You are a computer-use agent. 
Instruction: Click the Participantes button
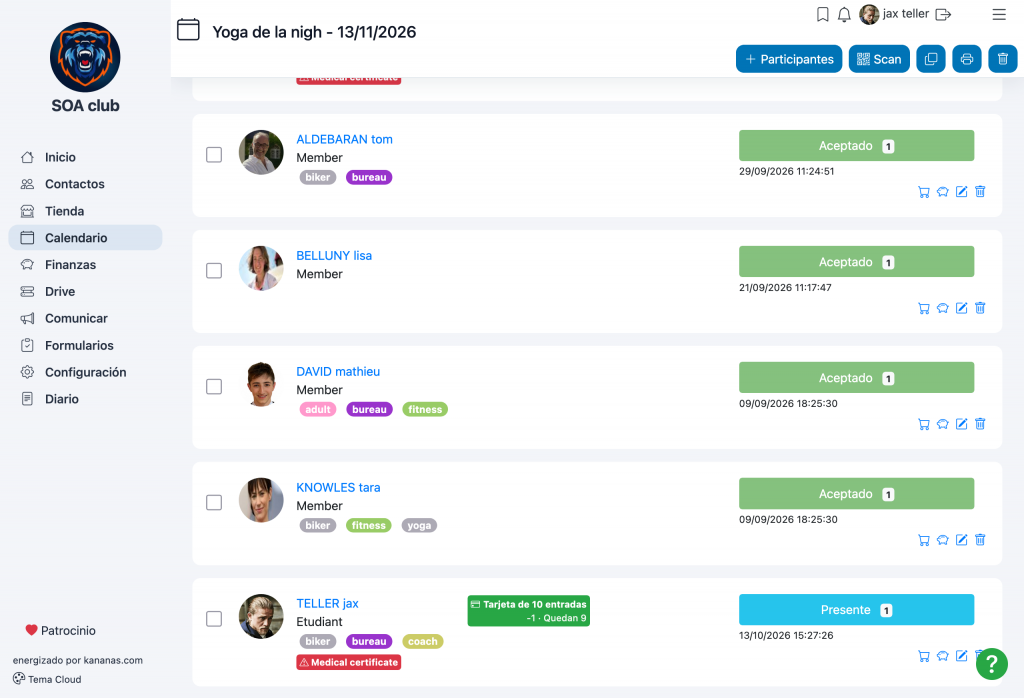pos(789,59)
